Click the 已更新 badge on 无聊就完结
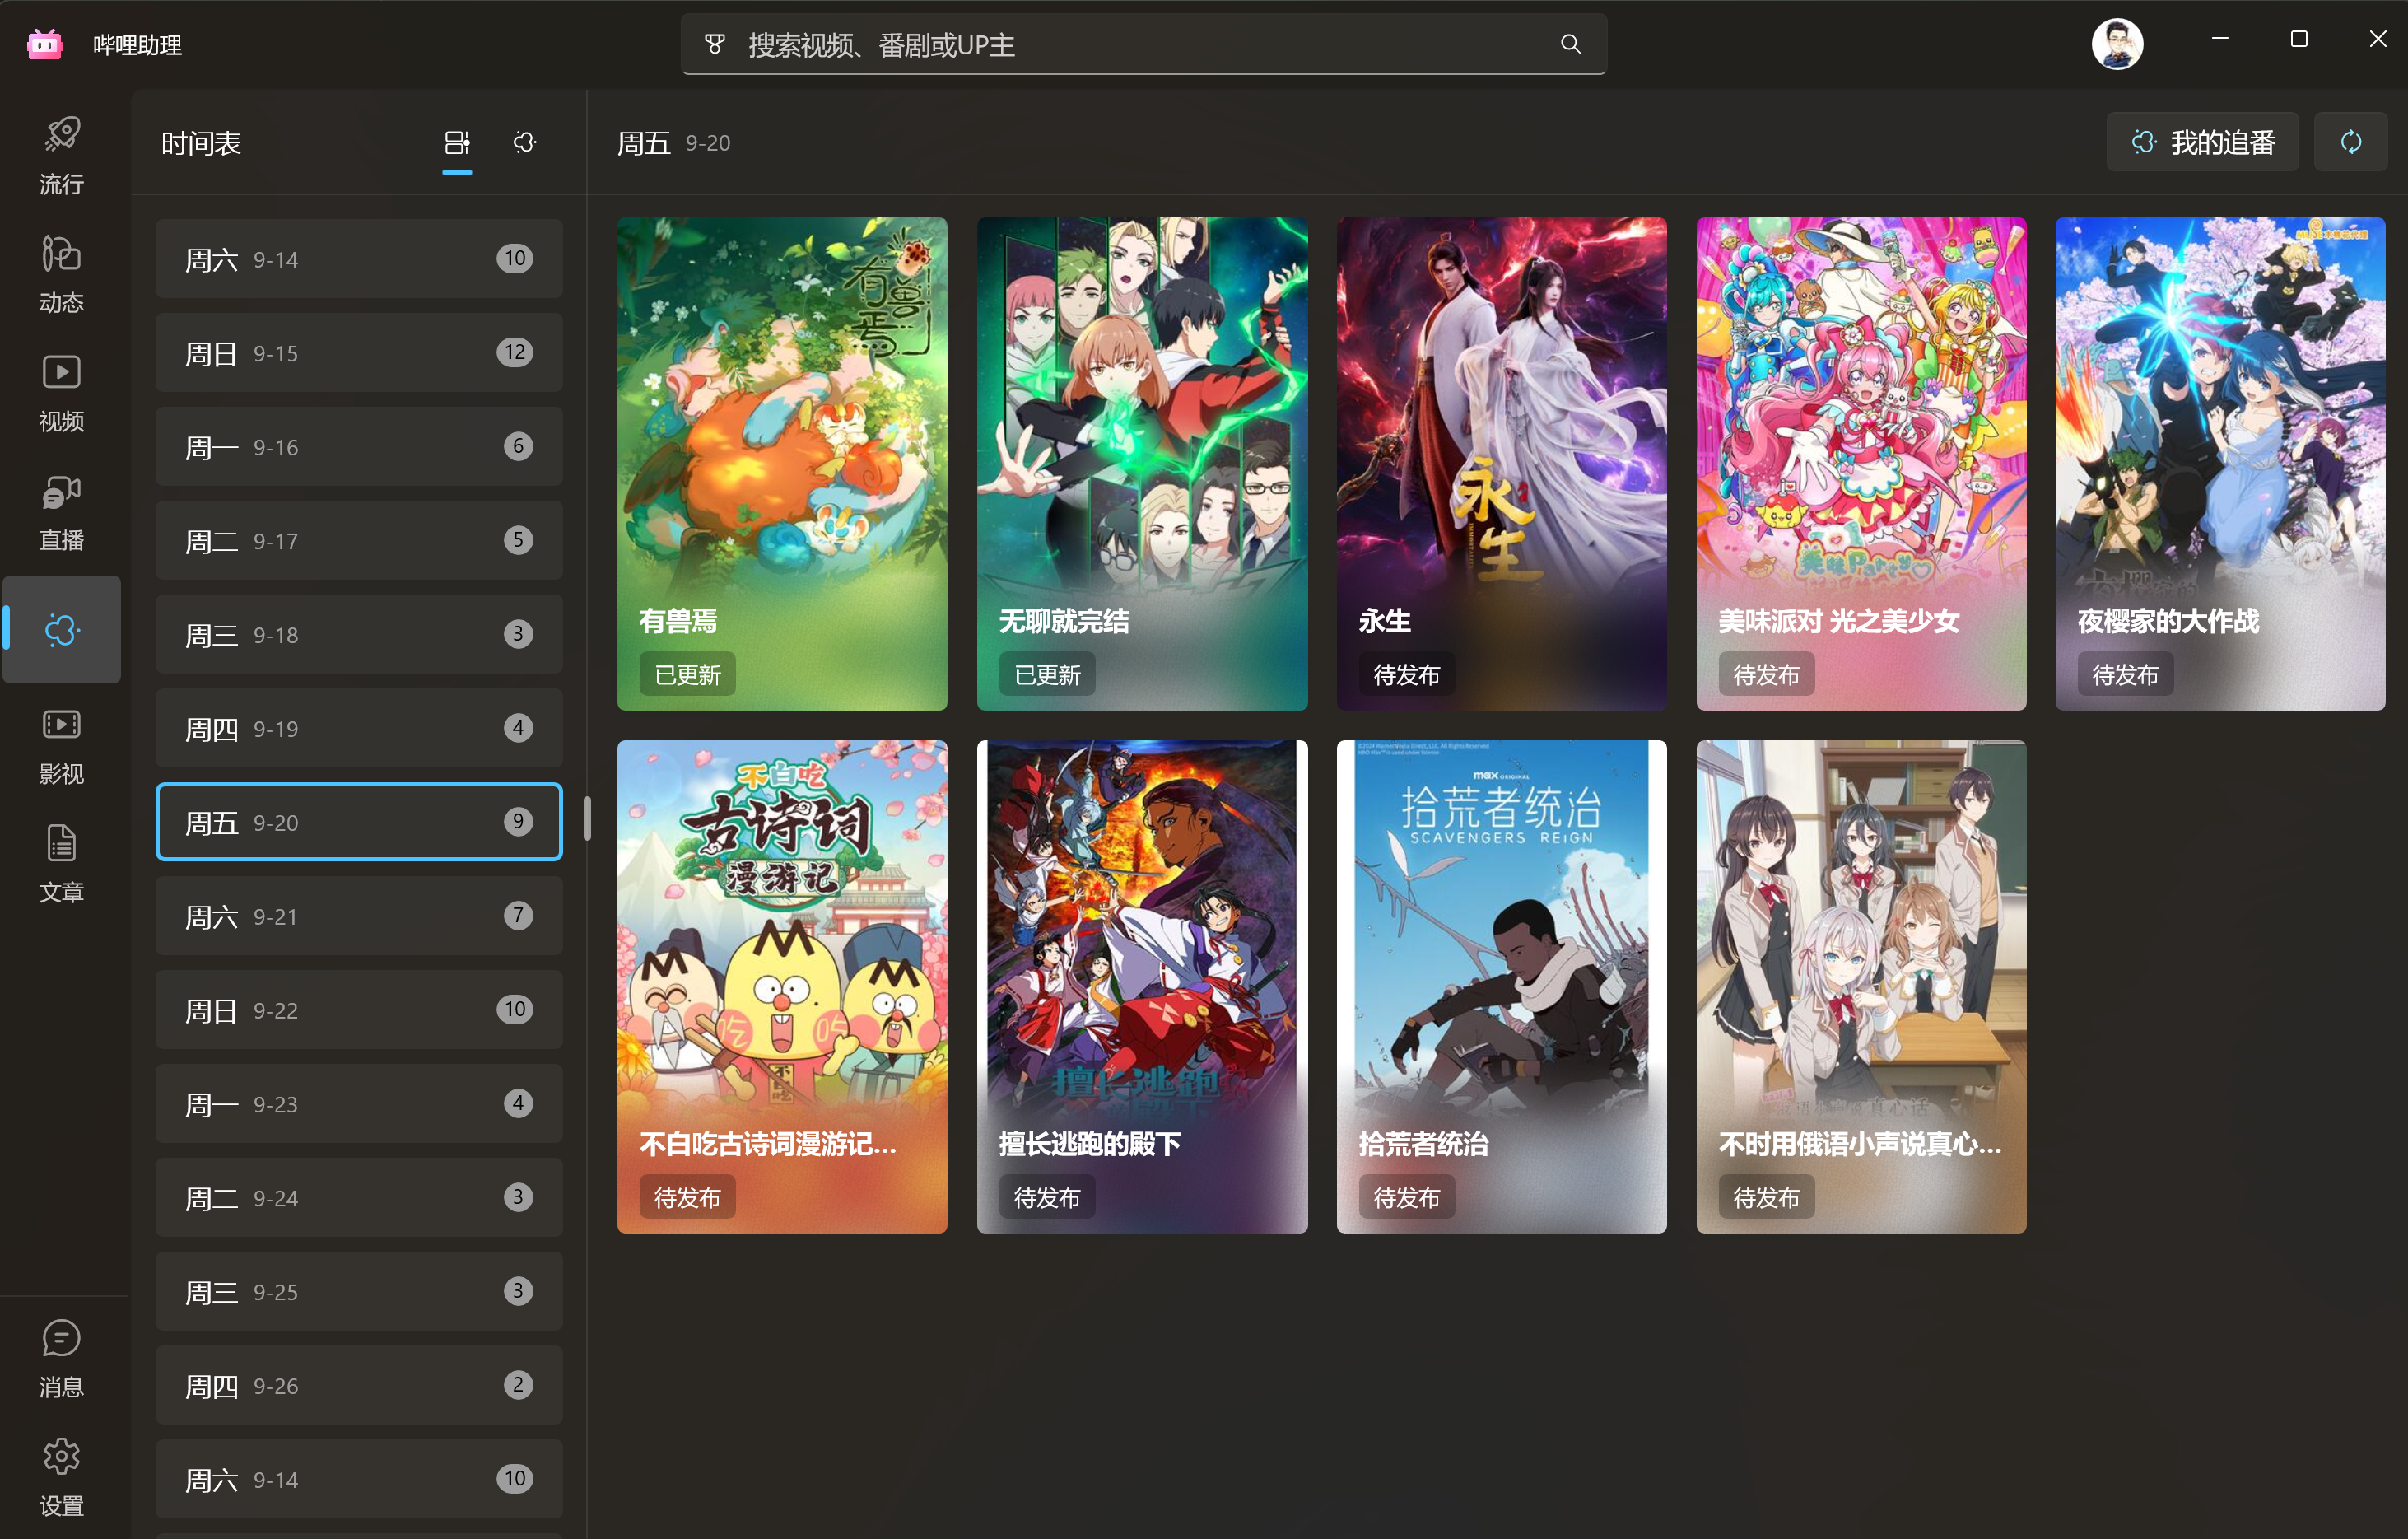This screenshot has height=1539, width=2408. pos(1048,675)
